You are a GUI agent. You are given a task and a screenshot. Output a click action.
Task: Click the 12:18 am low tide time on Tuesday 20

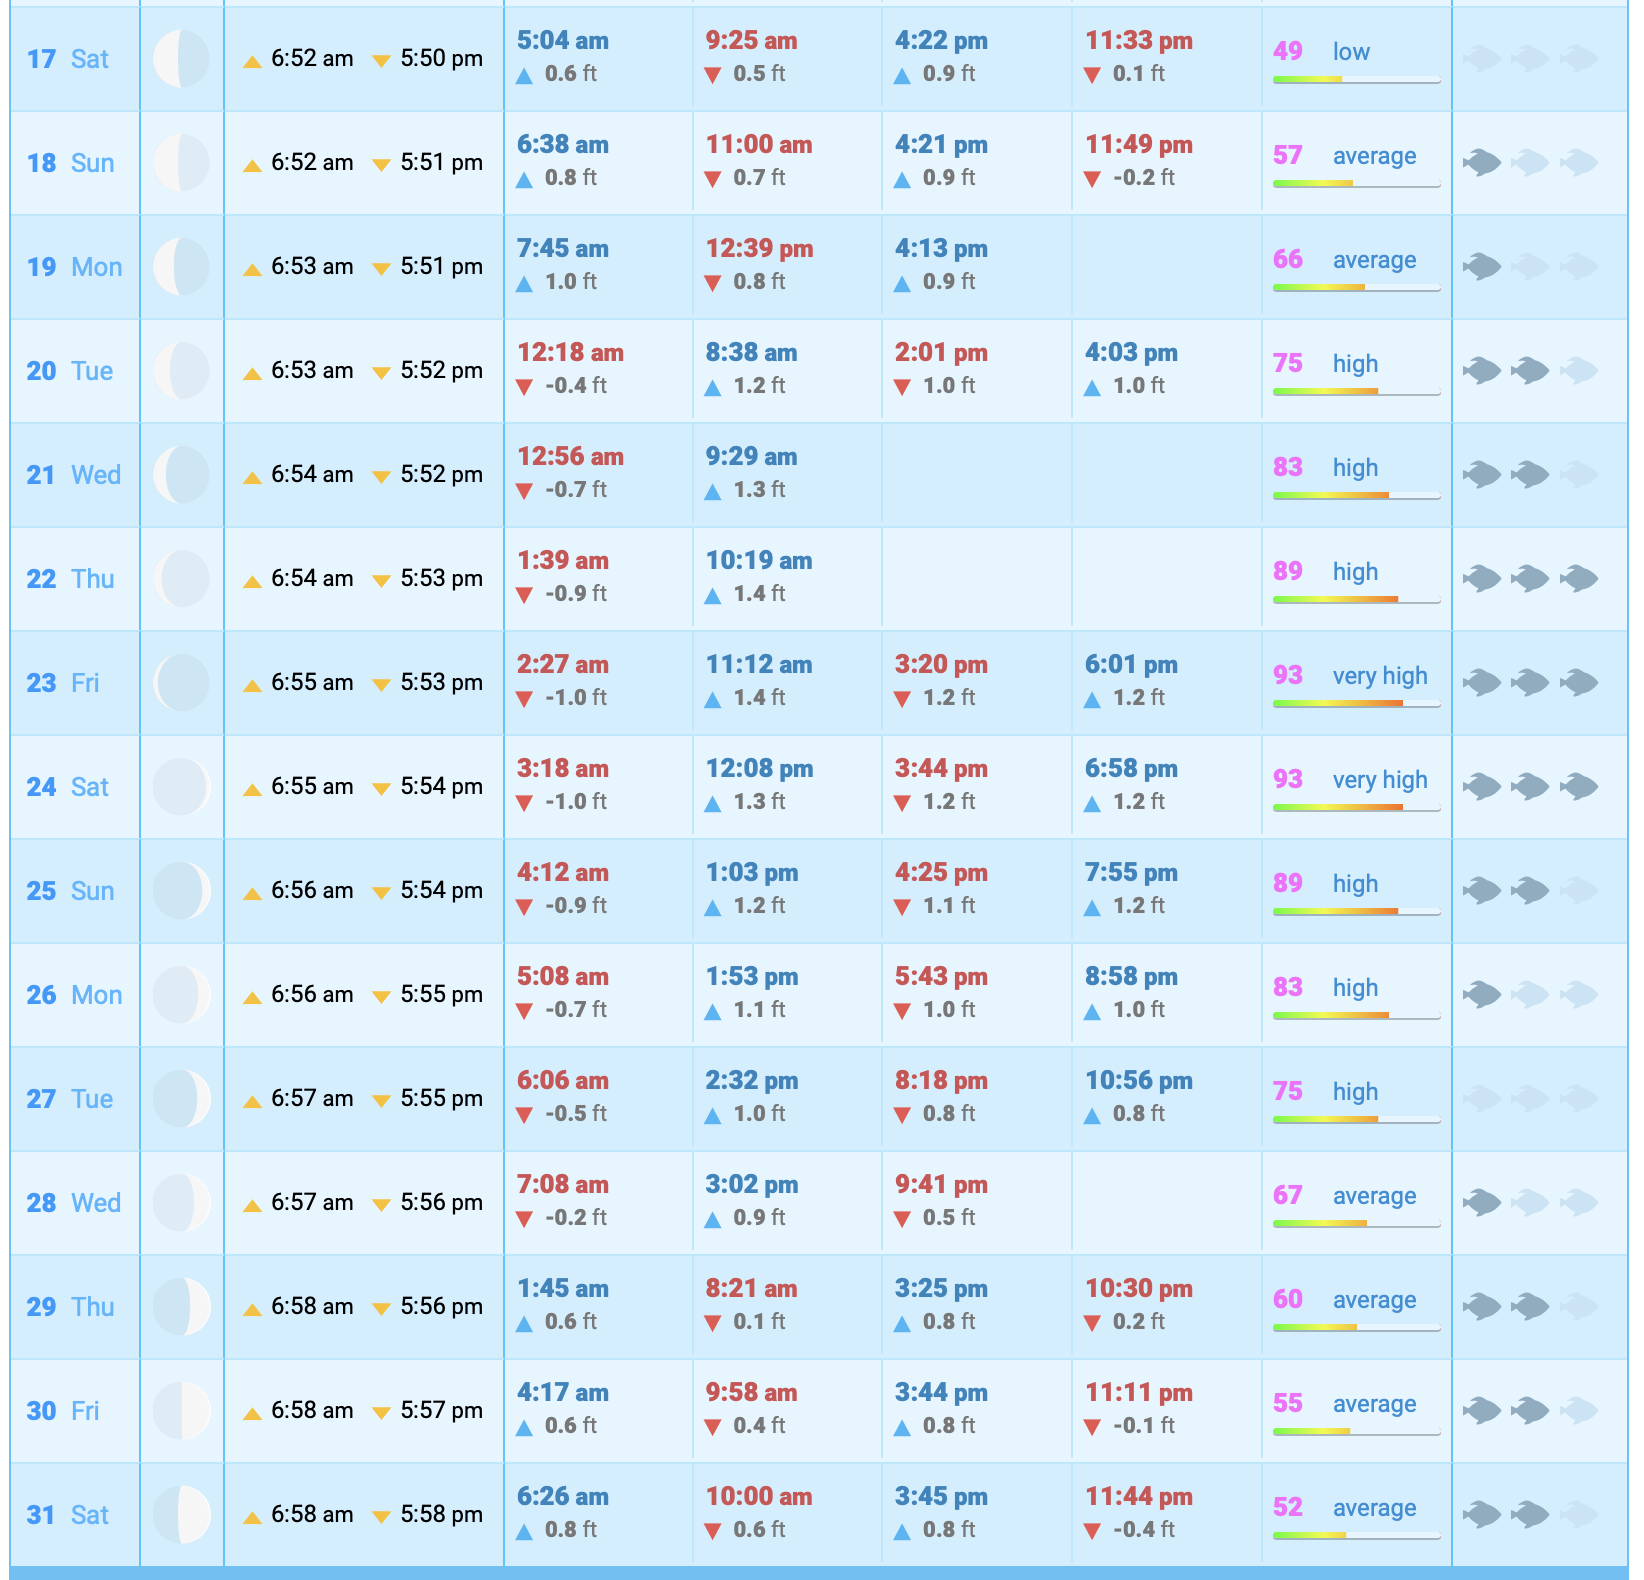570,353
